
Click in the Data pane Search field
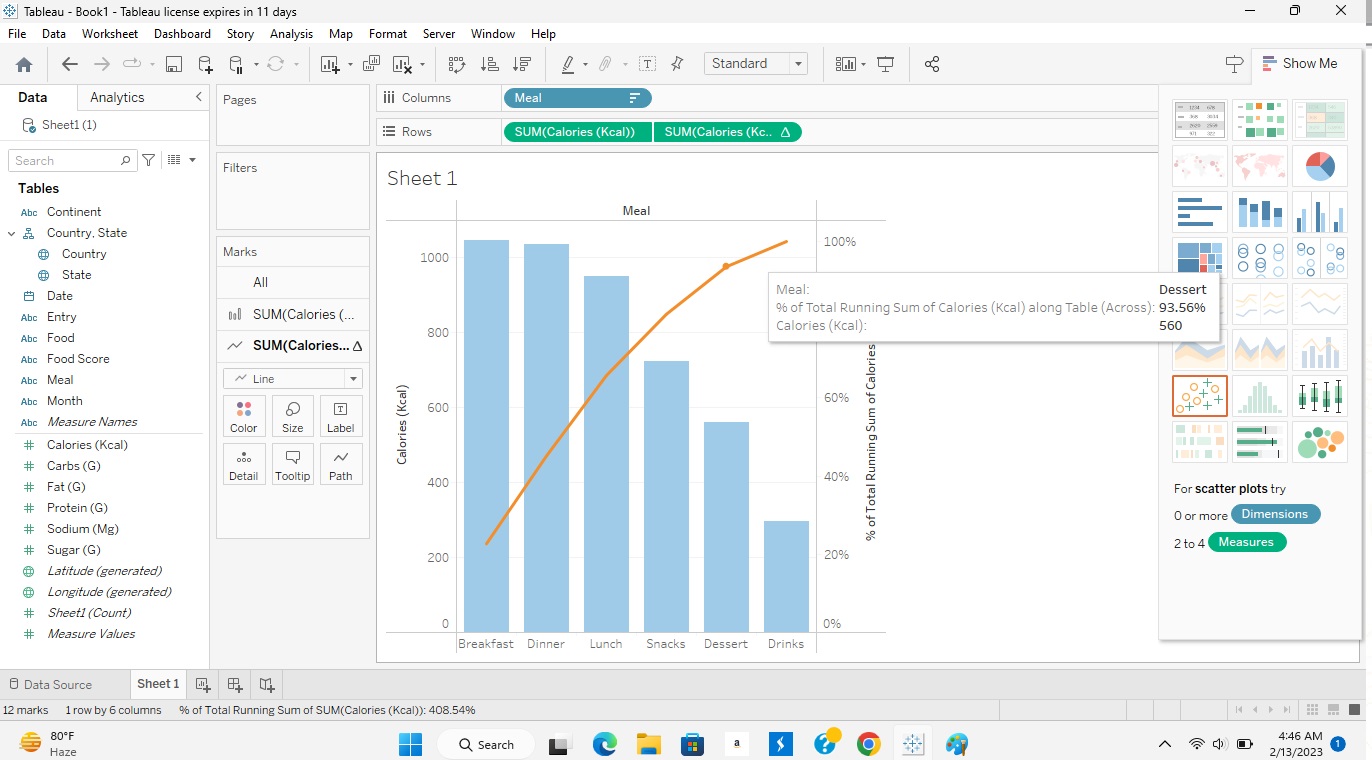73,160
